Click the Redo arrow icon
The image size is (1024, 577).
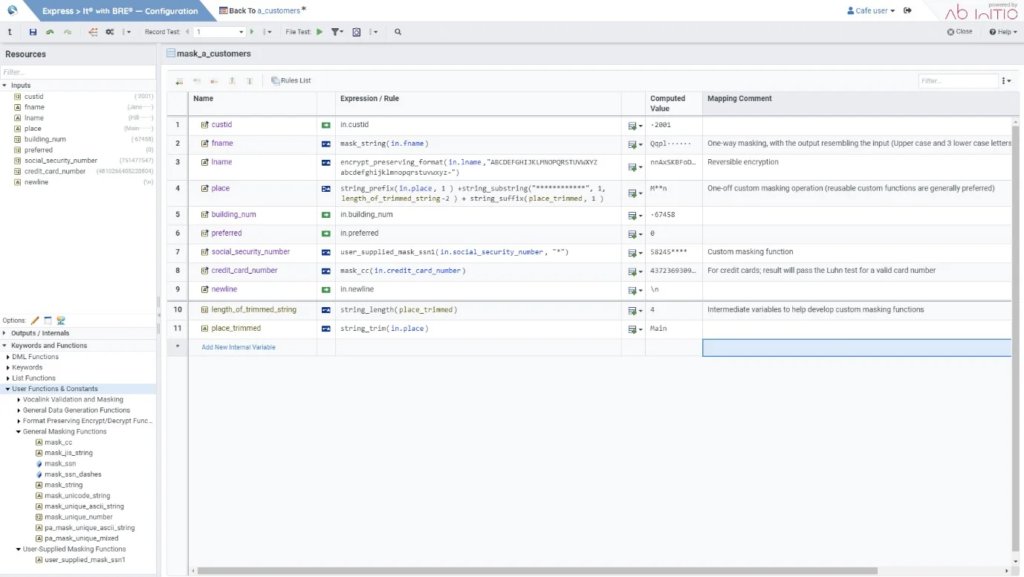tap(67, 32)
